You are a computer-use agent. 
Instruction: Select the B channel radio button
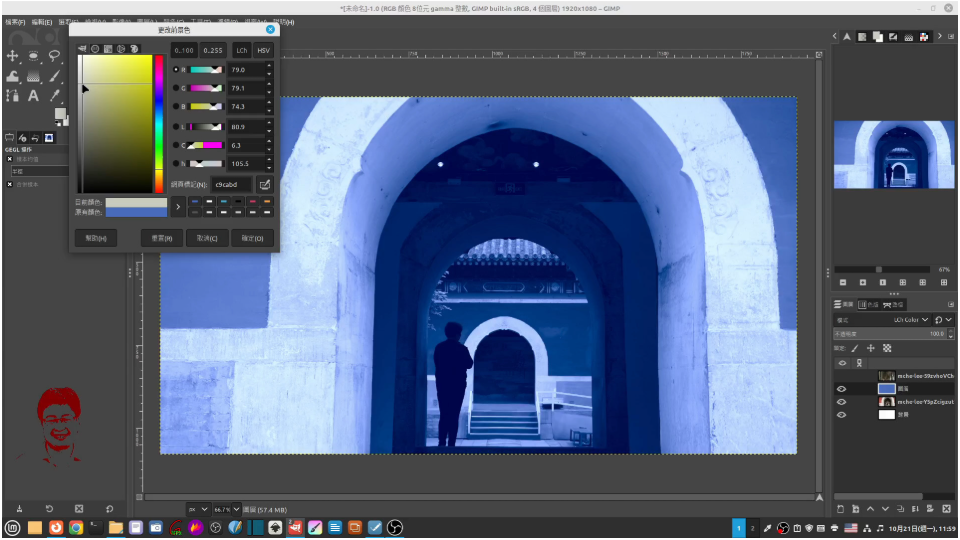176,107
